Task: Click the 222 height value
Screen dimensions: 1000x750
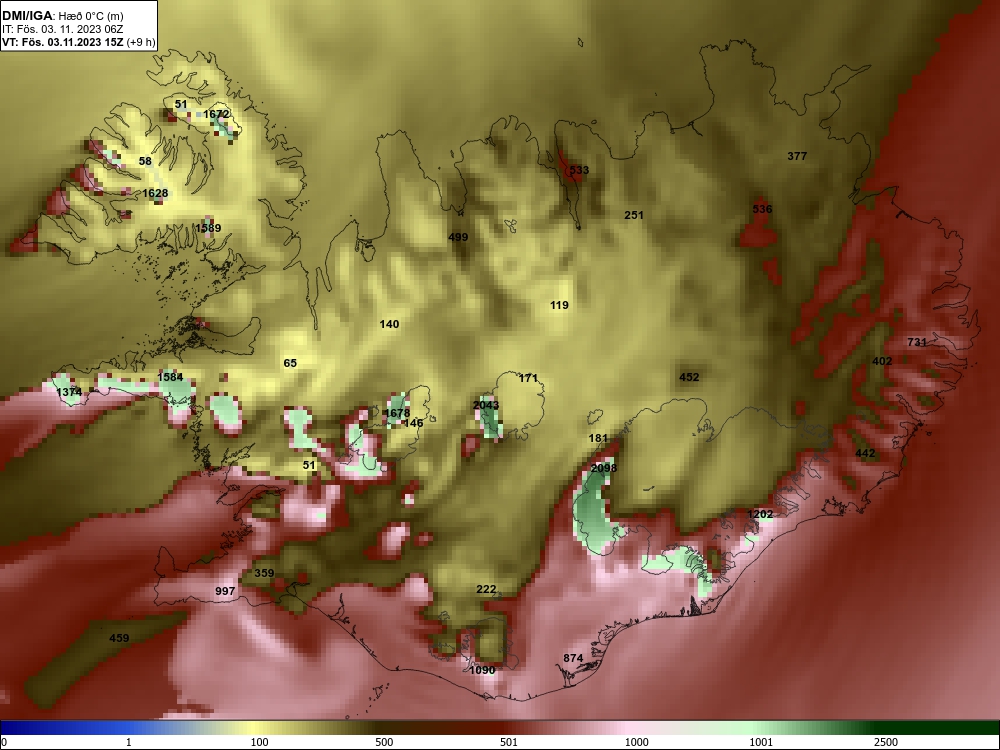Action: pos(486,589)
